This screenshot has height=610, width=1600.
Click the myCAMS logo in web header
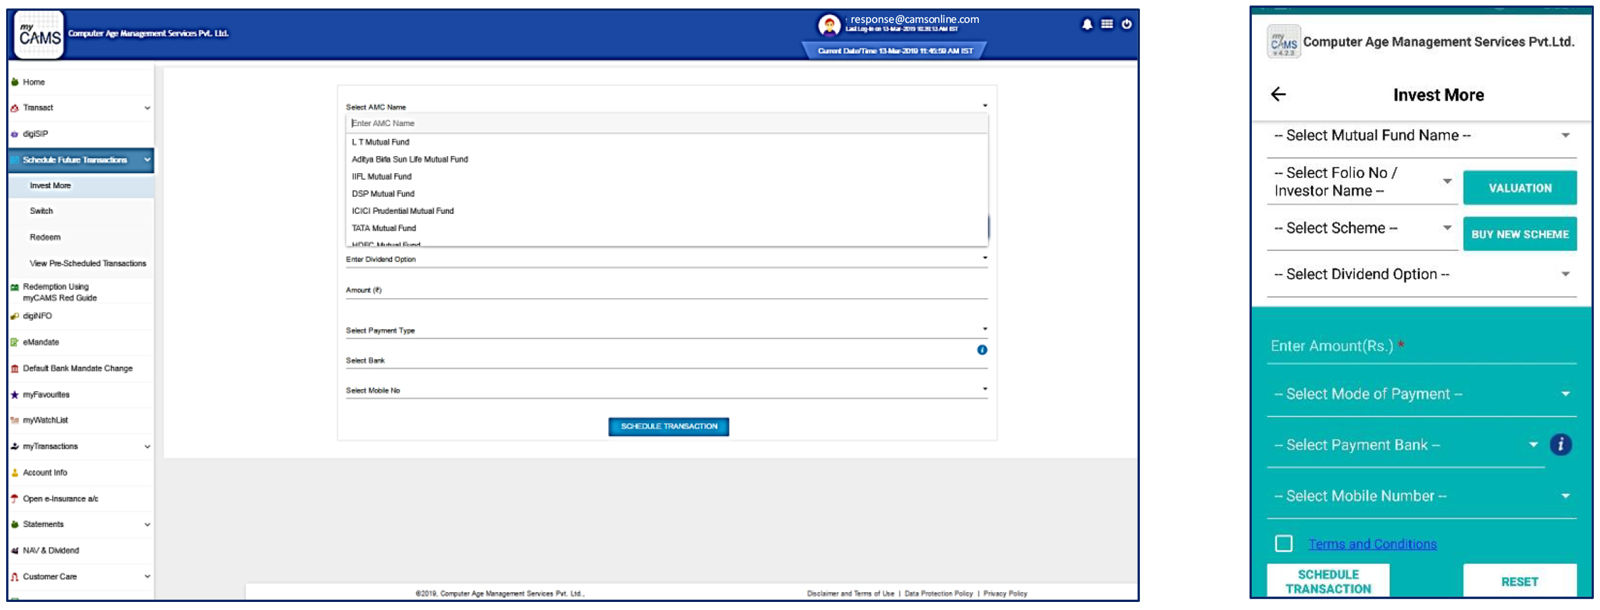[40, 36]
